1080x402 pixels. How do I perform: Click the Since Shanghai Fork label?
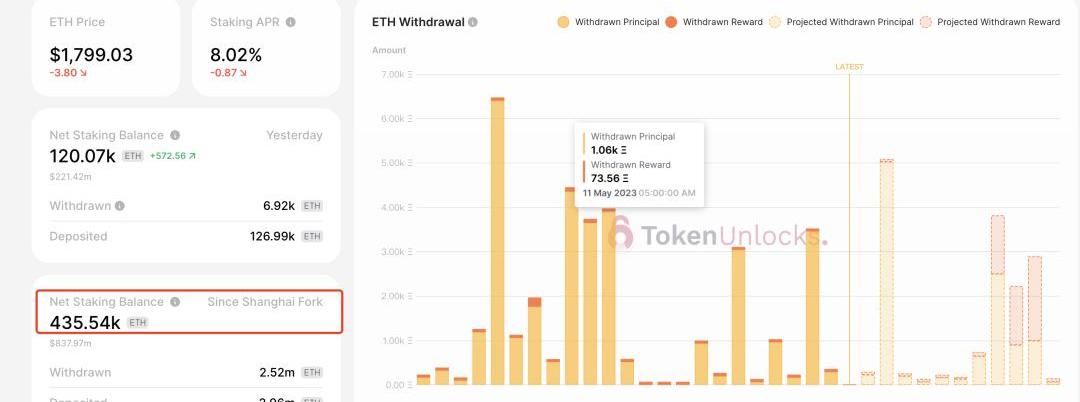coord(265,302)
